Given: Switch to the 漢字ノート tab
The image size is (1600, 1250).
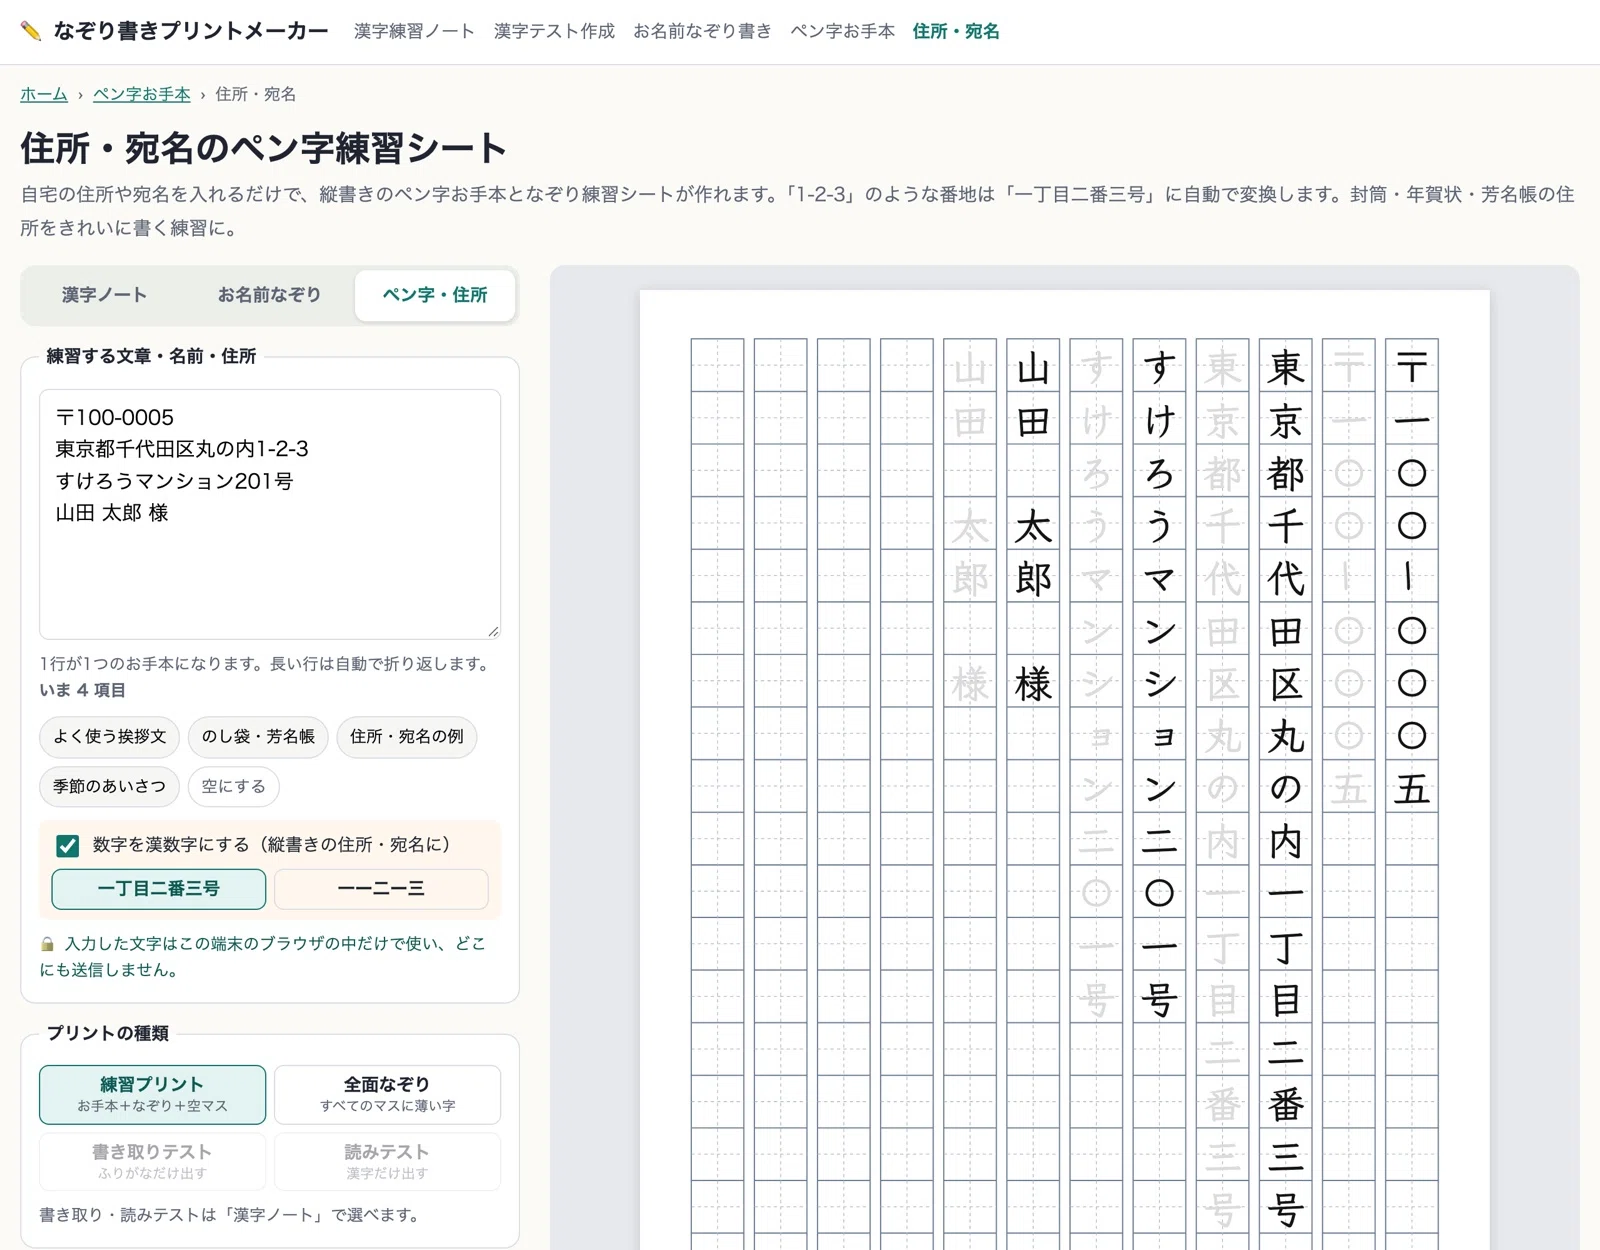Looking at the screenshot, I should pyautogui.click(x=104, y=295).
